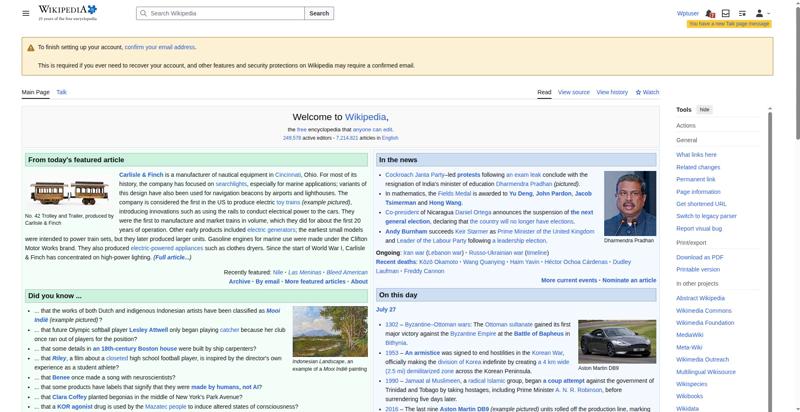The width and height of the screenshot is (800, 412).
Task: Open the Dharmendra Pradhan photo thumbnail
Action: pyautogui.click(x=630, y=203)
